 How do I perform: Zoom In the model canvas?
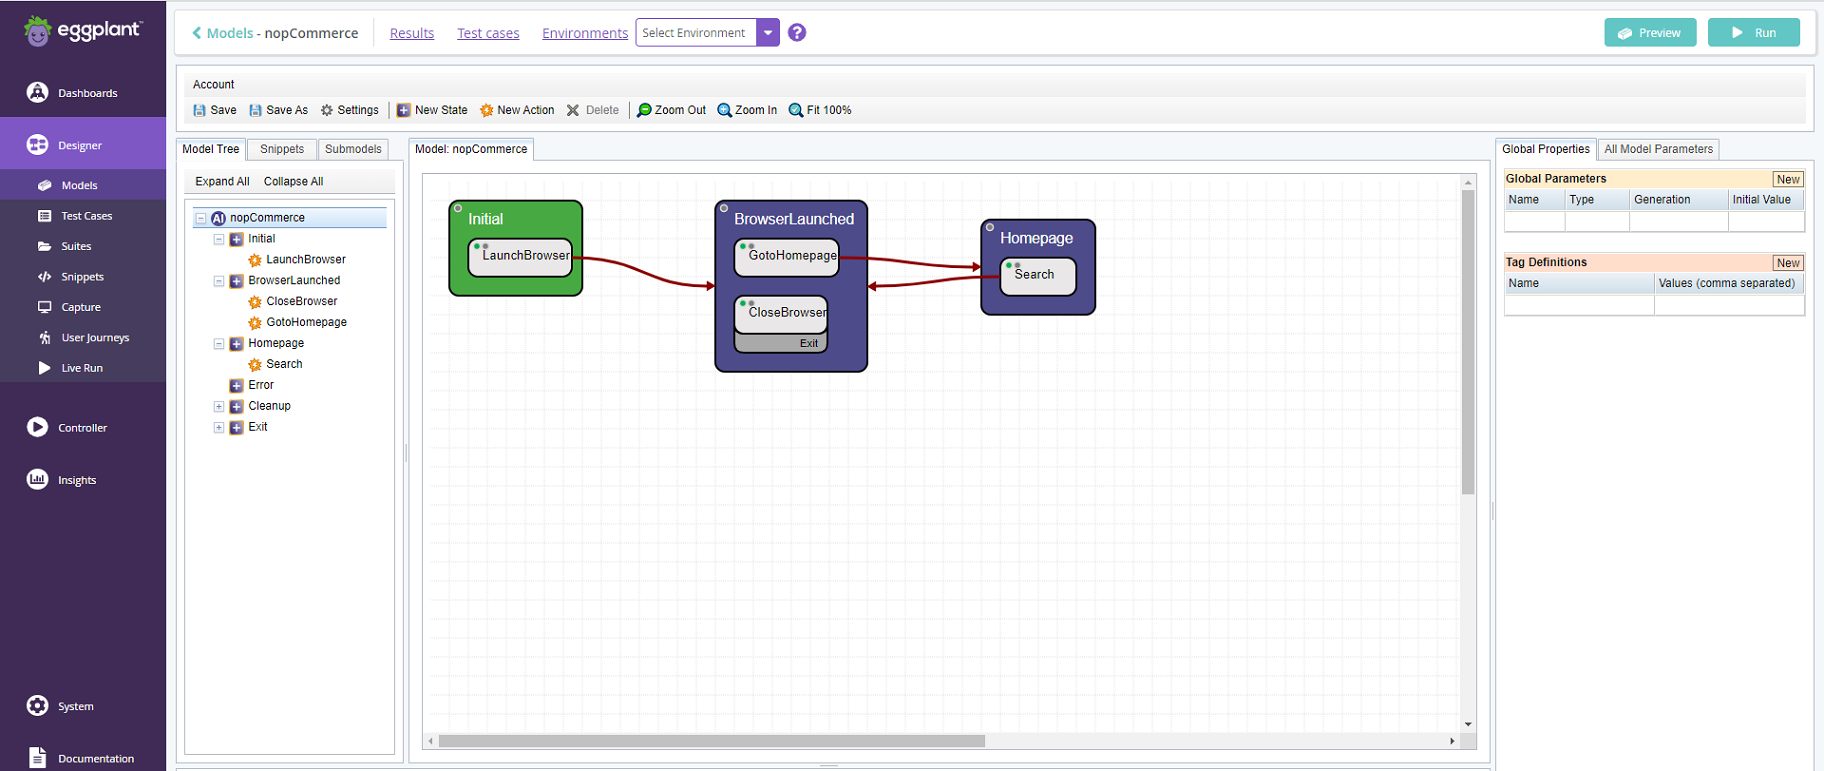pos(747,110)
